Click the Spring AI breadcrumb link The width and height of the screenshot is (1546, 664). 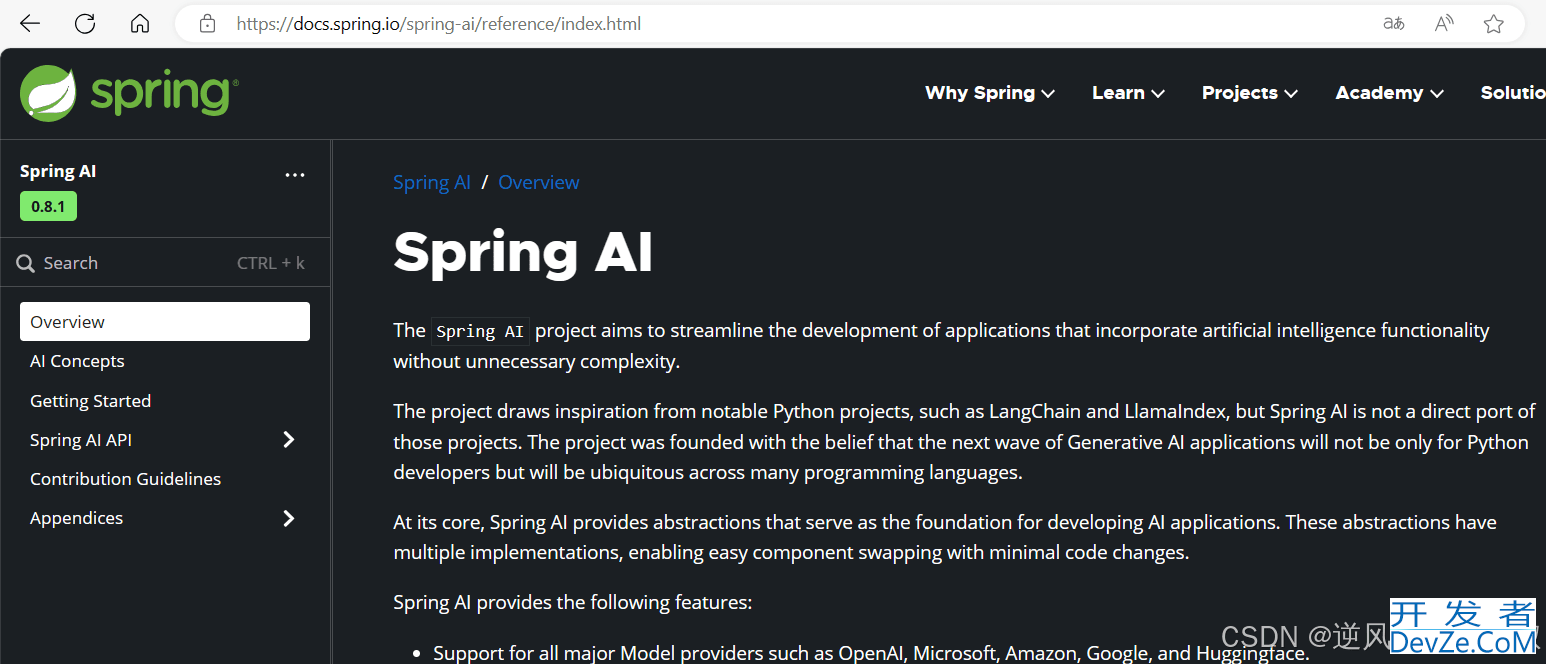[x=432, y=182]
